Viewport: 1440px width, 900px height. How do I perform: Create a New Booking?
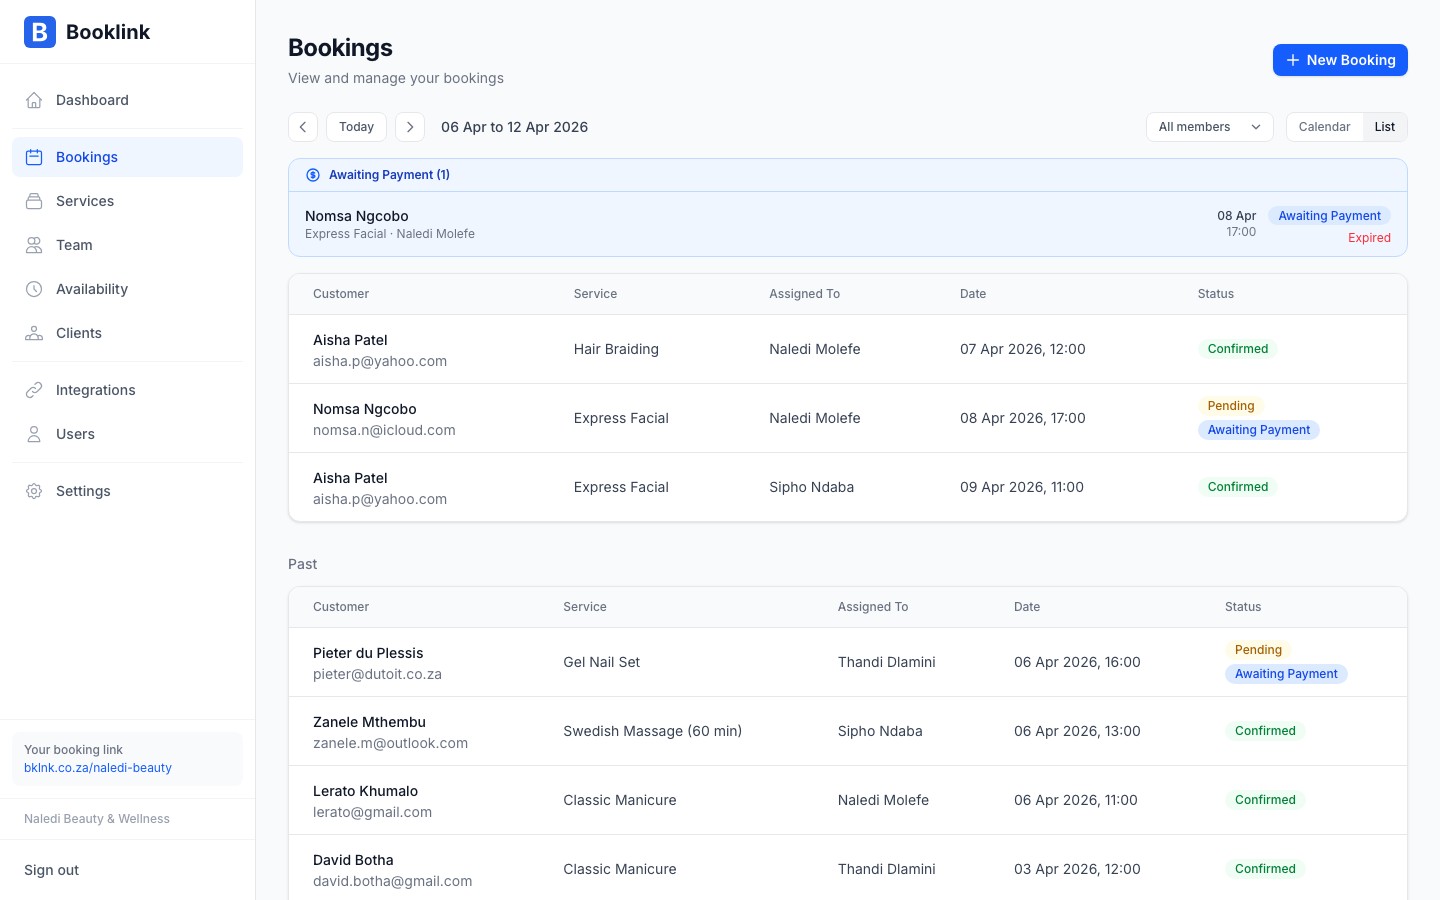pyautogui.click(x=1340, y=60)
